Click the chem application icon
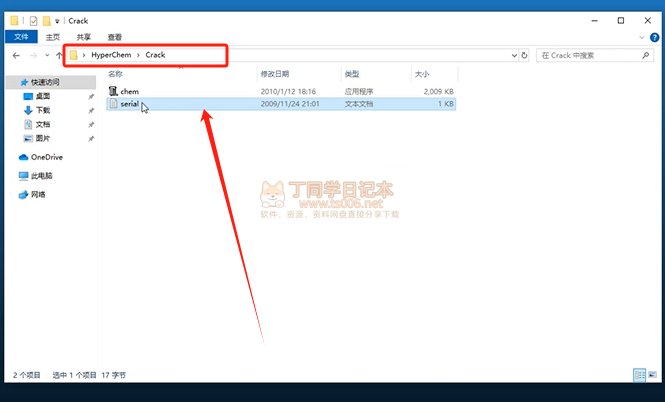Screen dimensions: 665x402 (x=113, y=91)
